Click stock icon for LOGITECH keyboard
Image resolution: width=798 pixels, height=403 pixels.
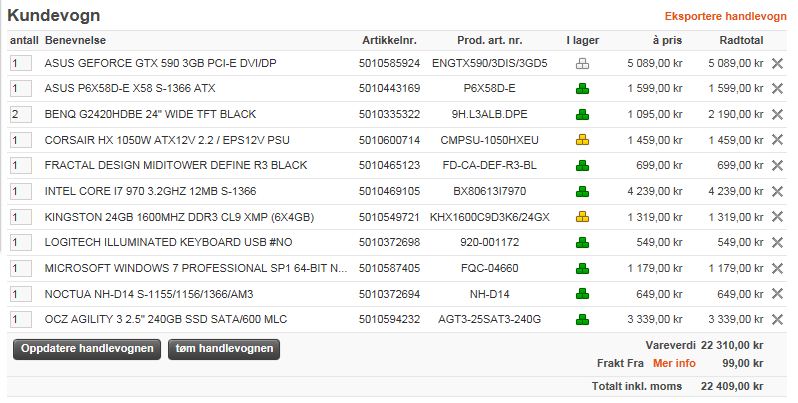coord(582,243)
